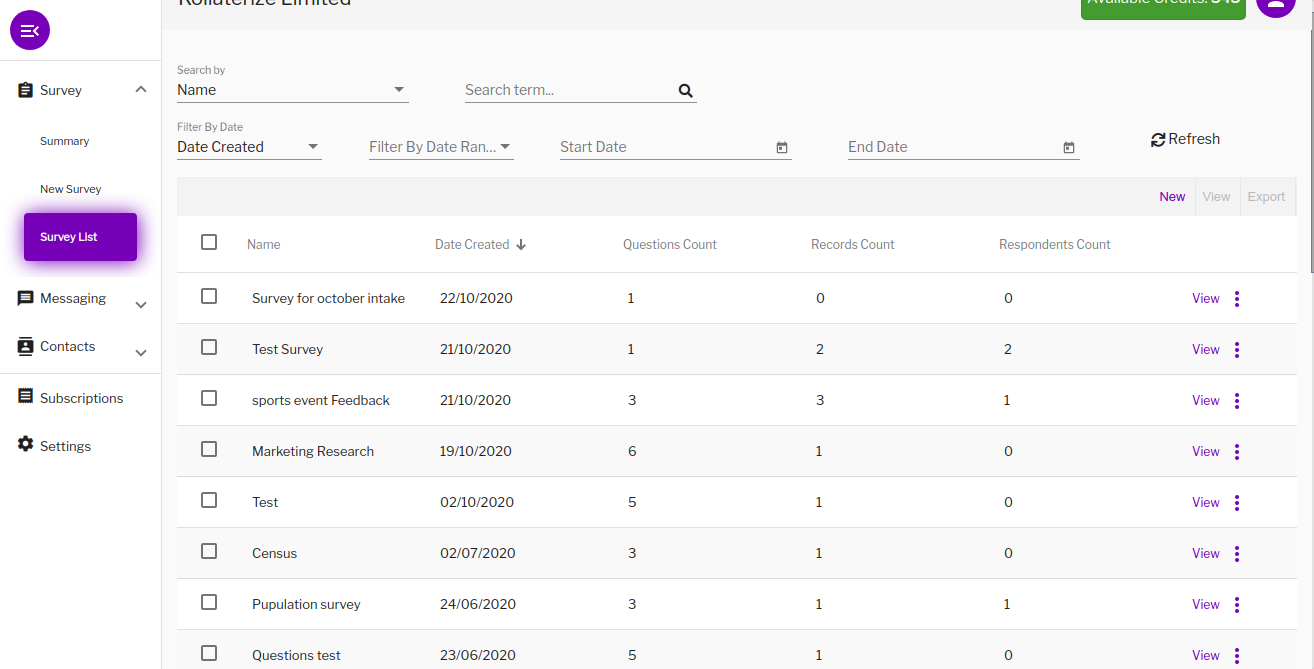Open the Search by Name dropdown
Screen dimensions: 1314x669
pyautogui.click(x=293, y=90)
